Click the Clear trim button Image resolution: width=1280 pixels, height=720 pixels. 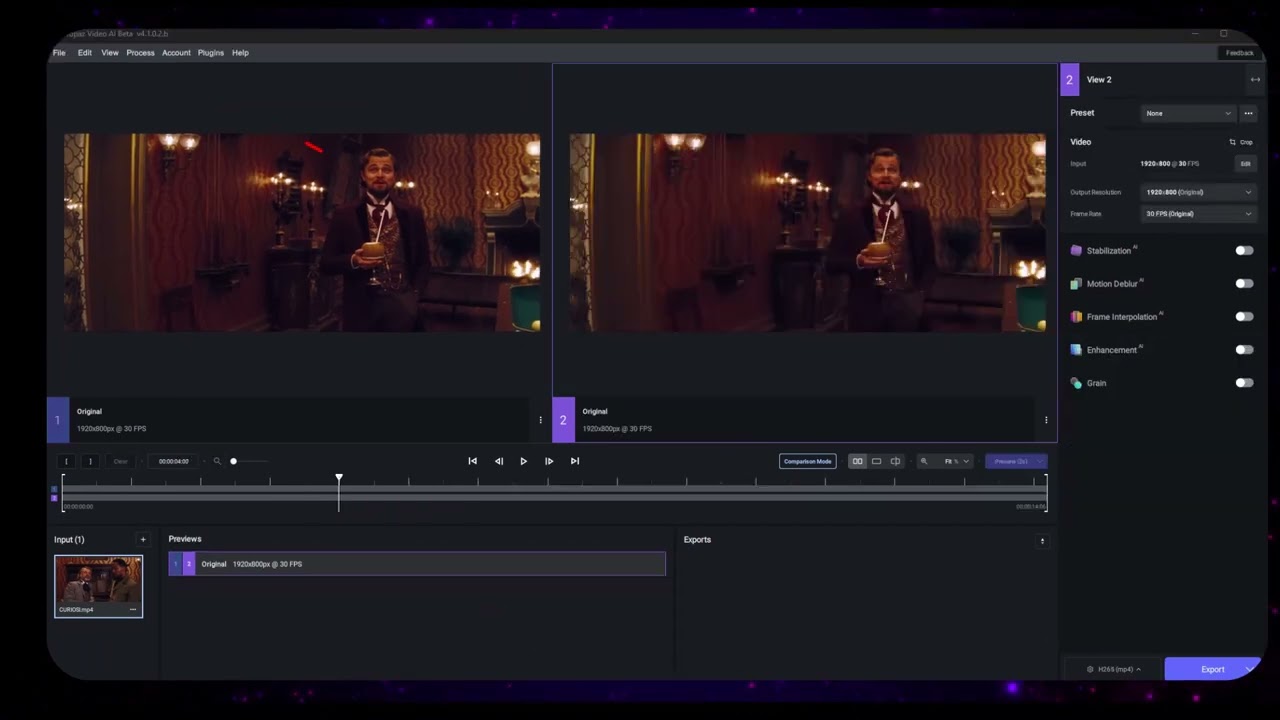(x=120, y=461)
